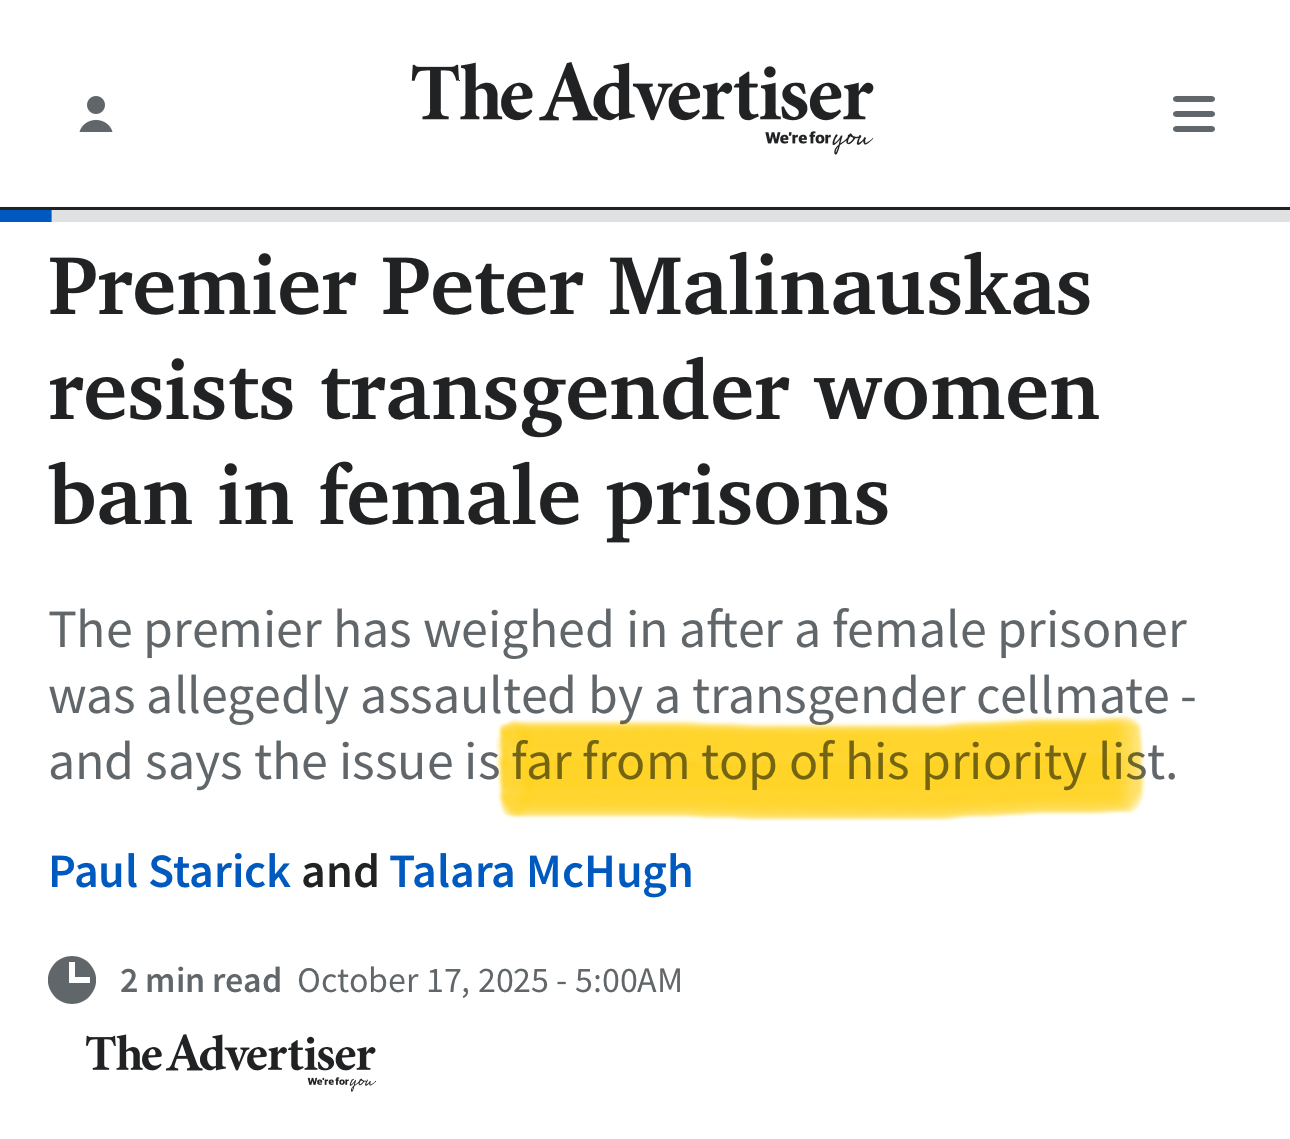Expand the hamburger menu at top right
1290x1139 pixels.
tap(1193, 113)
